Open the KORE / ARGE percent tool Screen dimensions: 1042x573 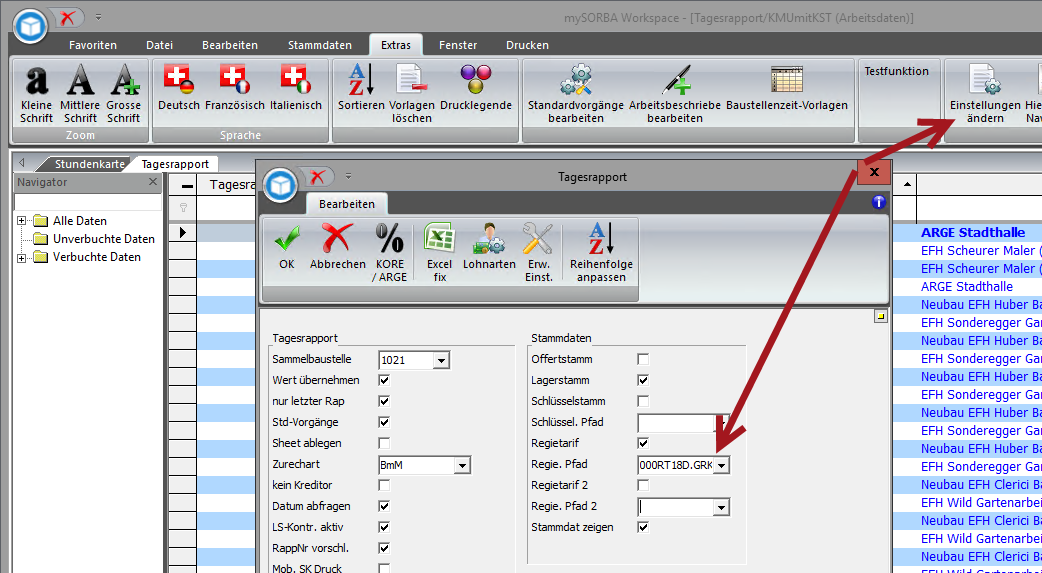pyautogui.click(x=391, y=240)
